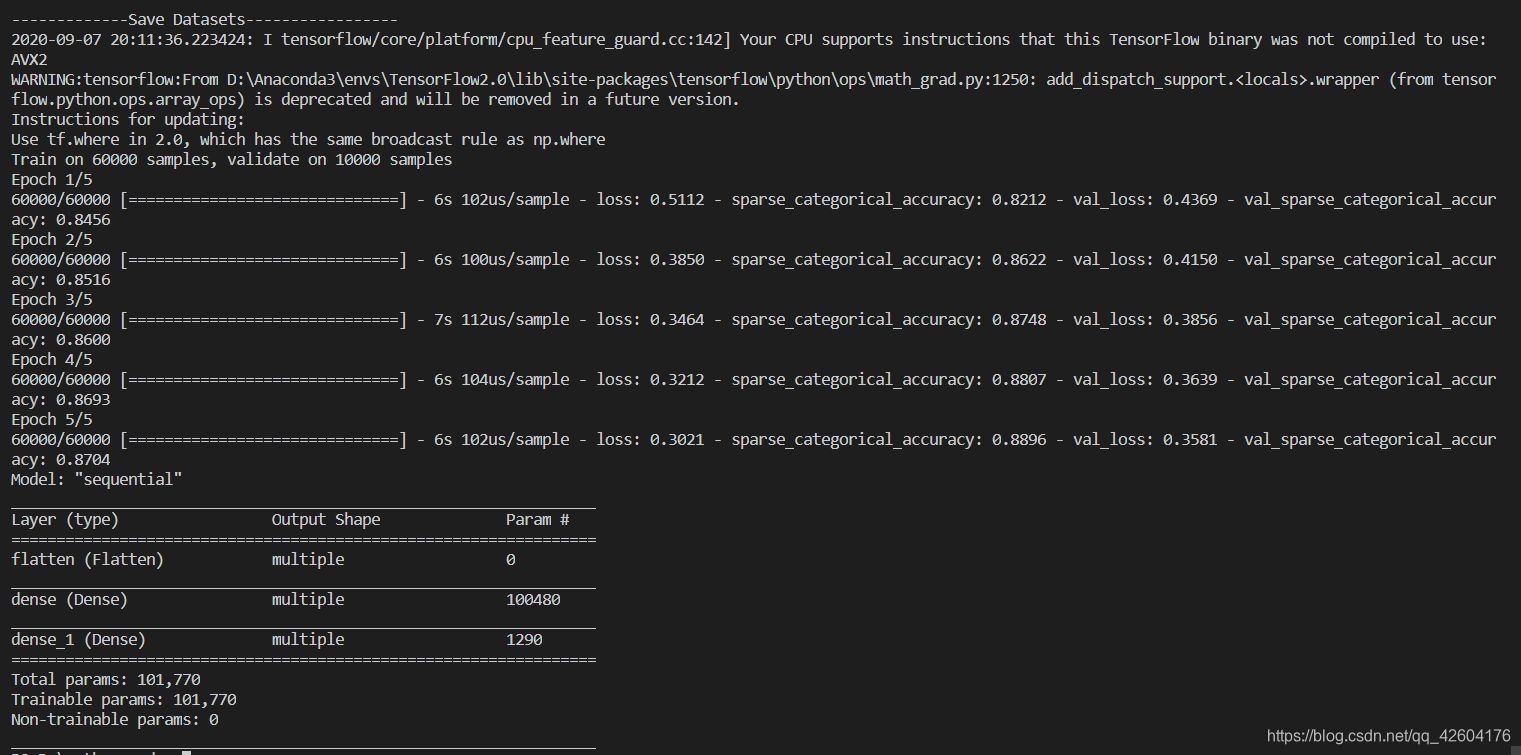Click the 'Trainable params: 101,770' line
The height and width of the screenshot is (755, 1521).
pos(124,700)
